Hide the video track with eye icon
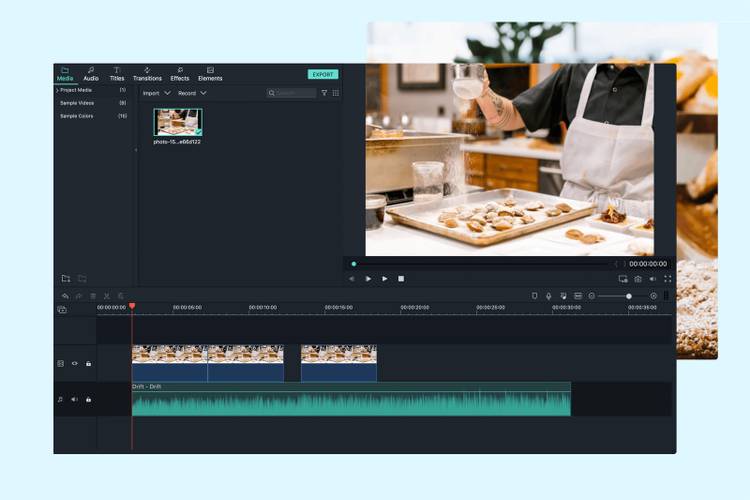This screenshot has height=500, width=750. (75, 364)
